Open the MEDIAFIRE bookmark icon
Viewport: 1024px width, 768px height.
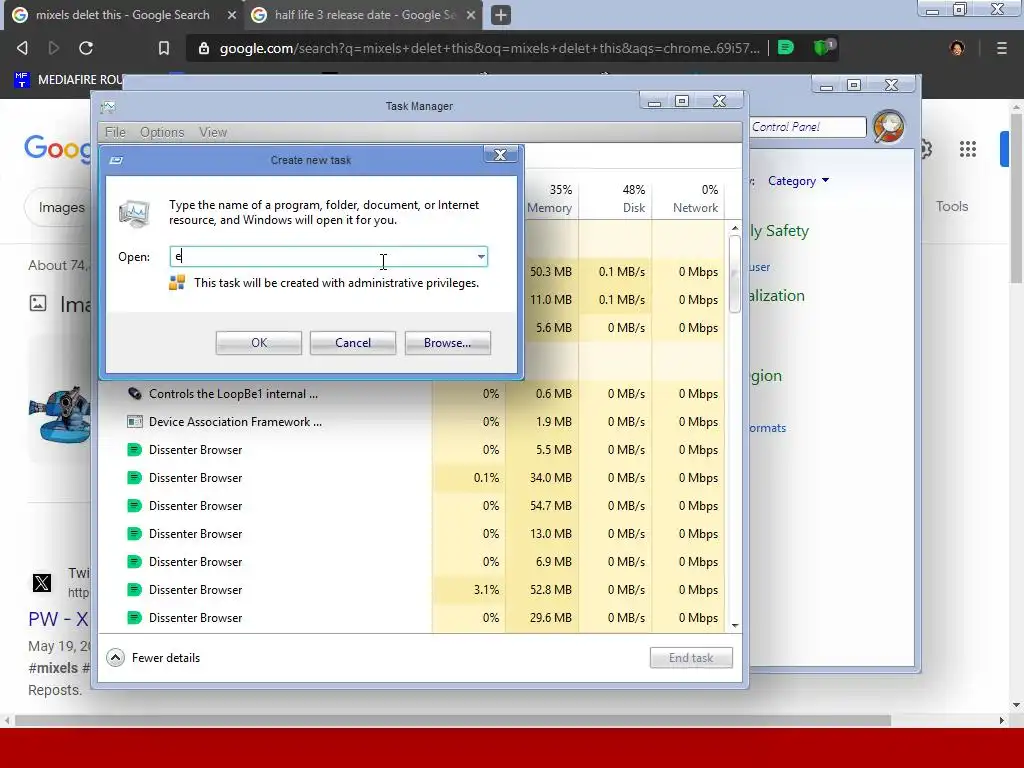point(22,80)
